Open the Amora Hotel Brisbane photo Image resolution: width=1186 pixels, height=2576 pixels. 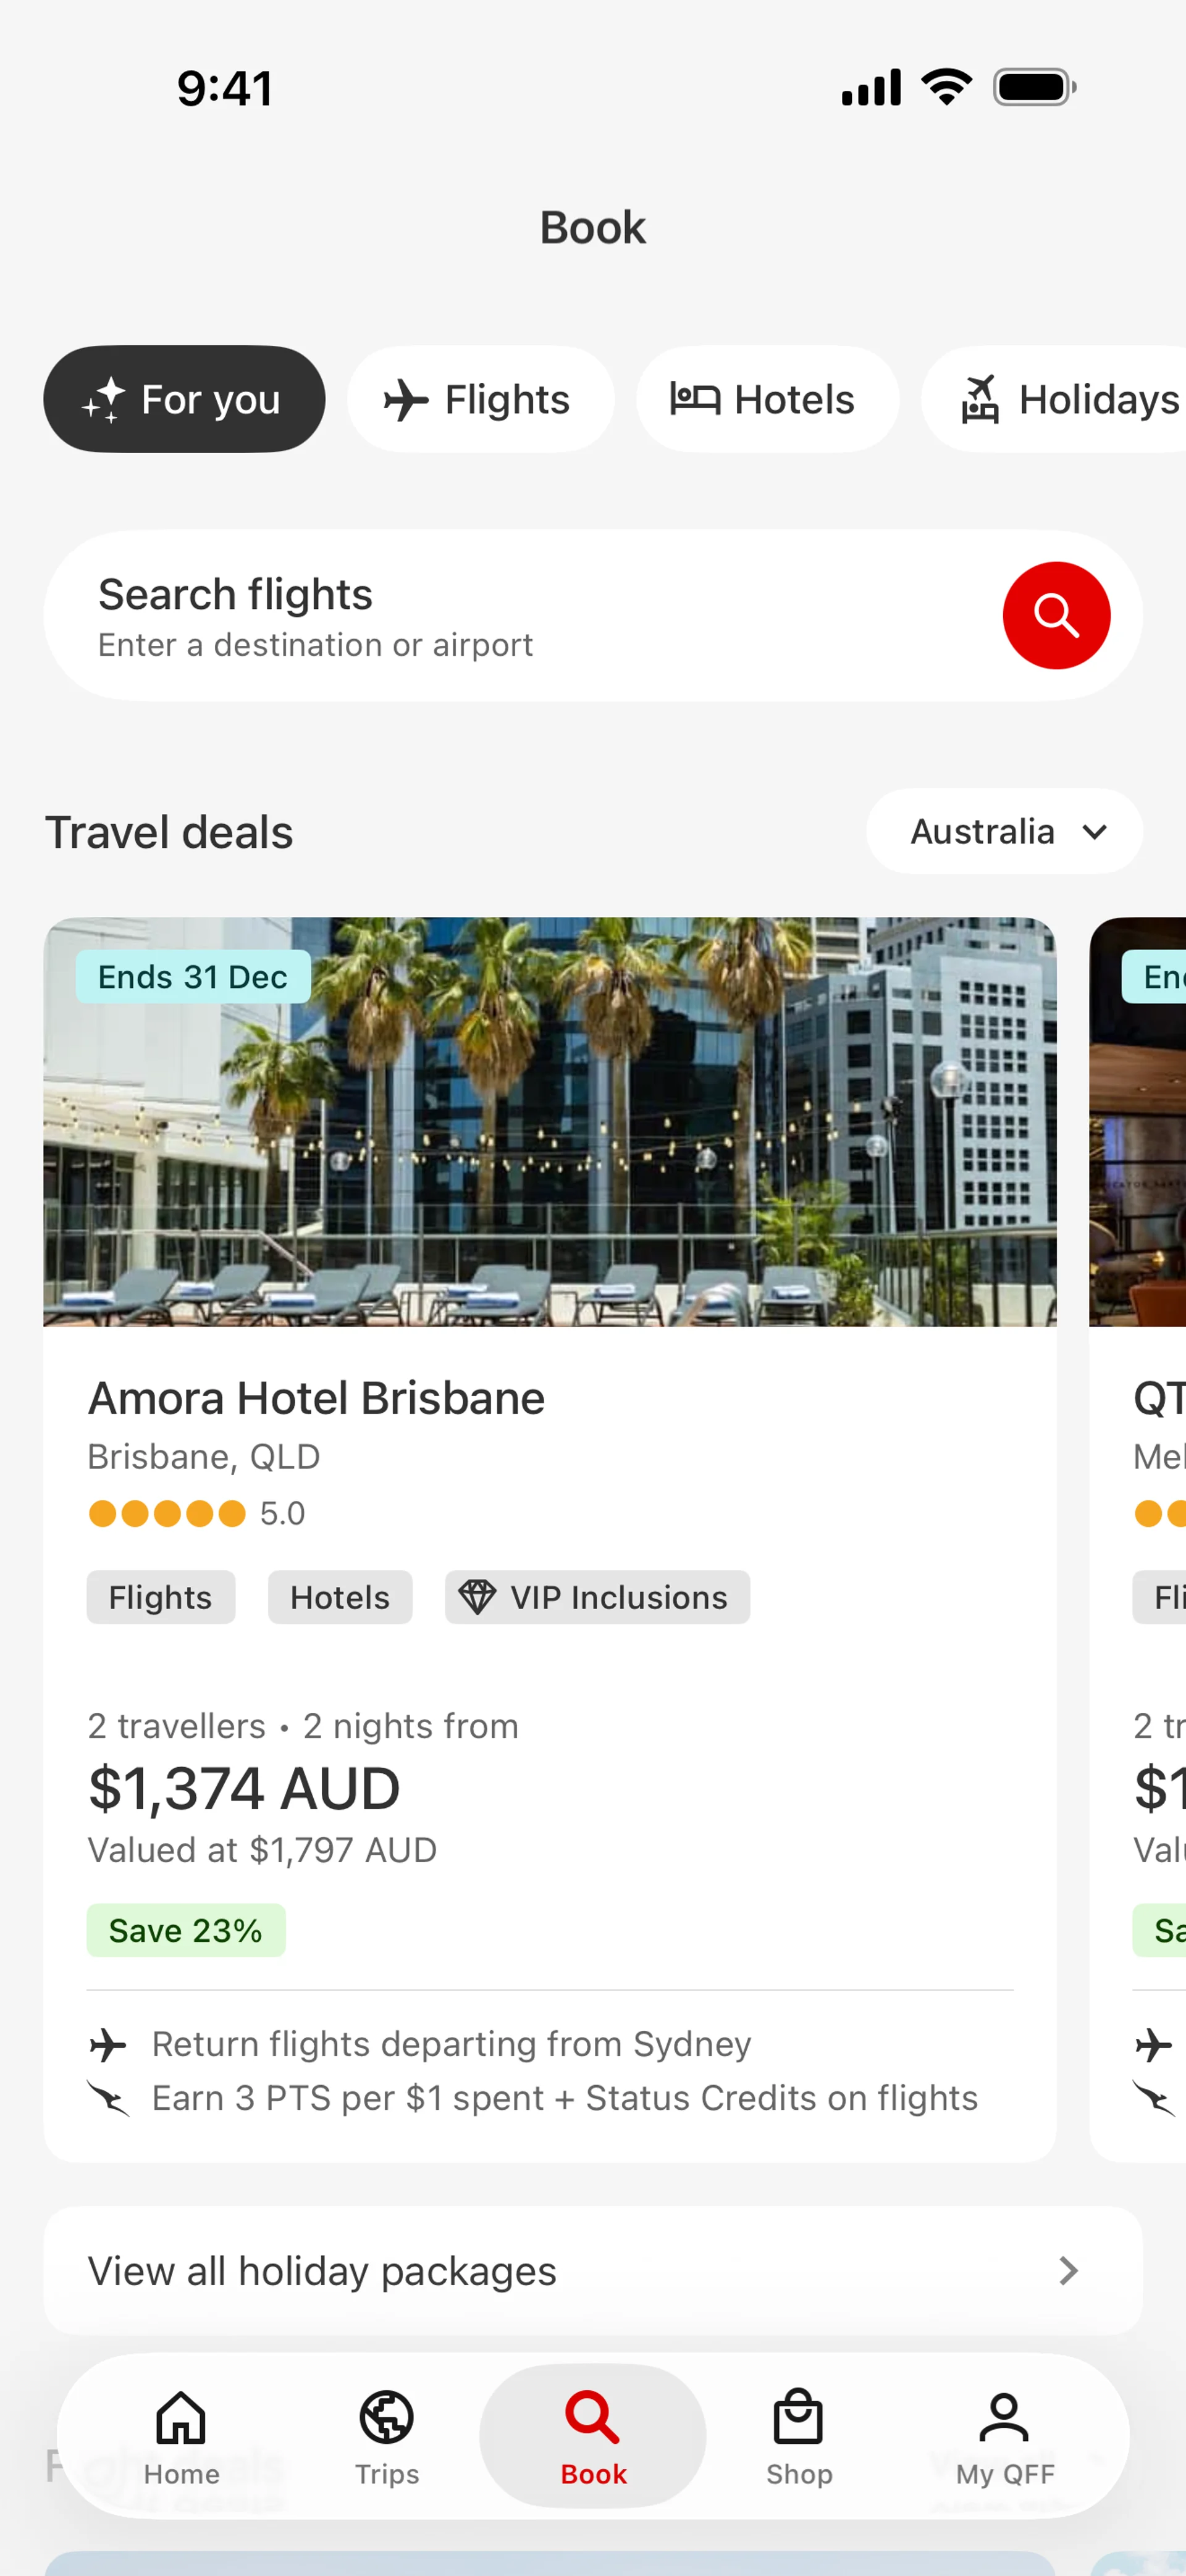[x=549, y=1121]
